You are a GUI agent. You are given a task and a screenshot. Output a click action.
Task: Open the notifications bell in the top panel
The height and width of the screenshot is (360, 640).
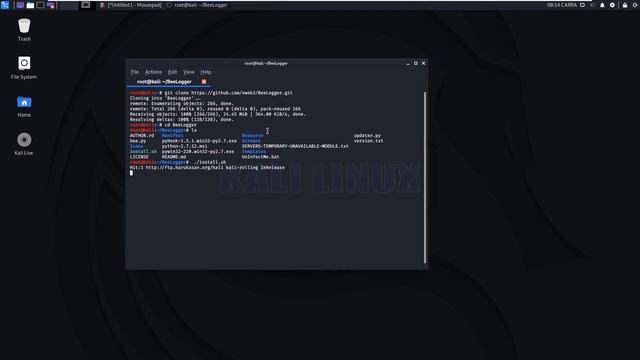pos(602,5)
